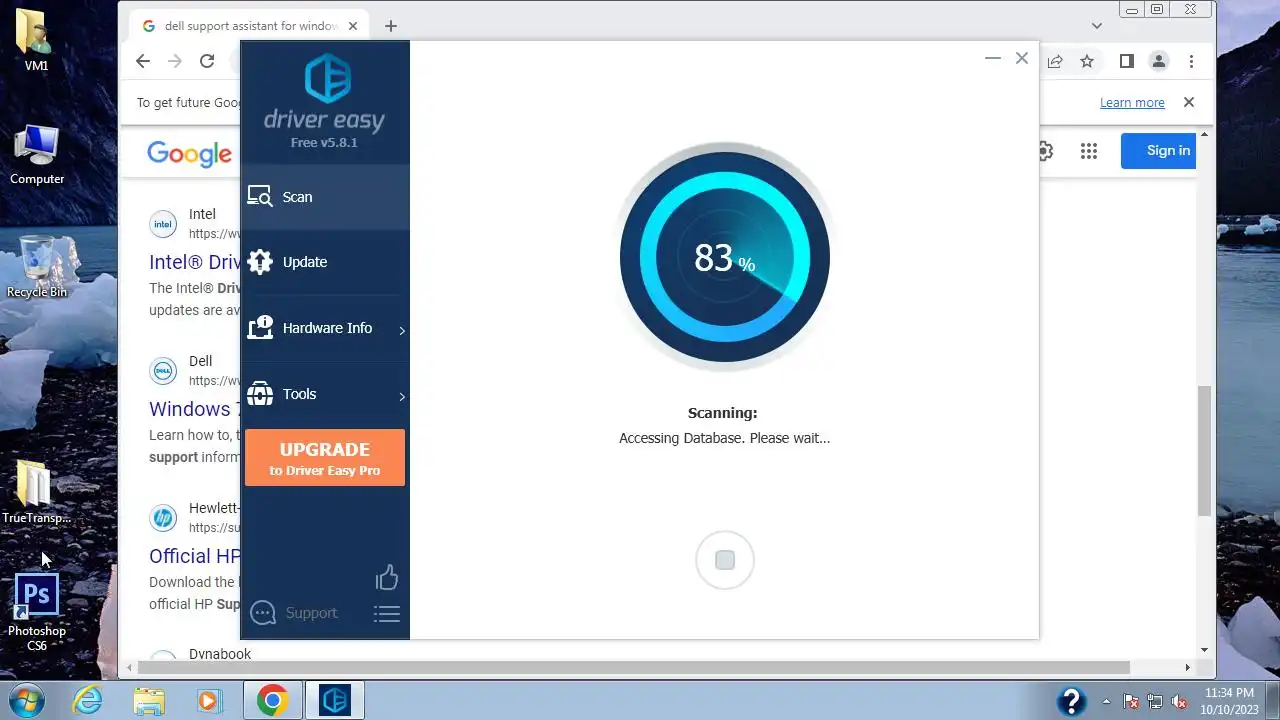This screenshot has width=1280, height=720.
Task: Expand the Hardware Info submenu arrow
Action: pyautogui.click(x=402, y=330)
